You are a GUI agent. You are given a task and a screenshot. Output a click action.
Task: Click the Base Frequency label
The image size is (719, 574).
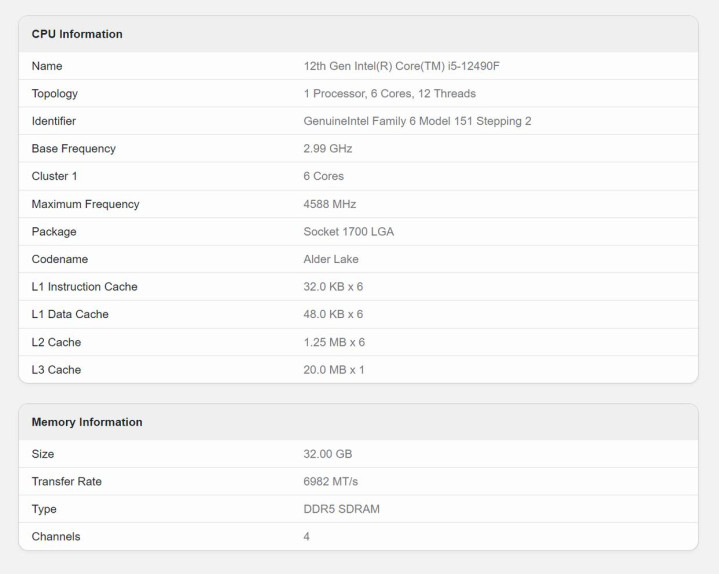pos(73,149)
